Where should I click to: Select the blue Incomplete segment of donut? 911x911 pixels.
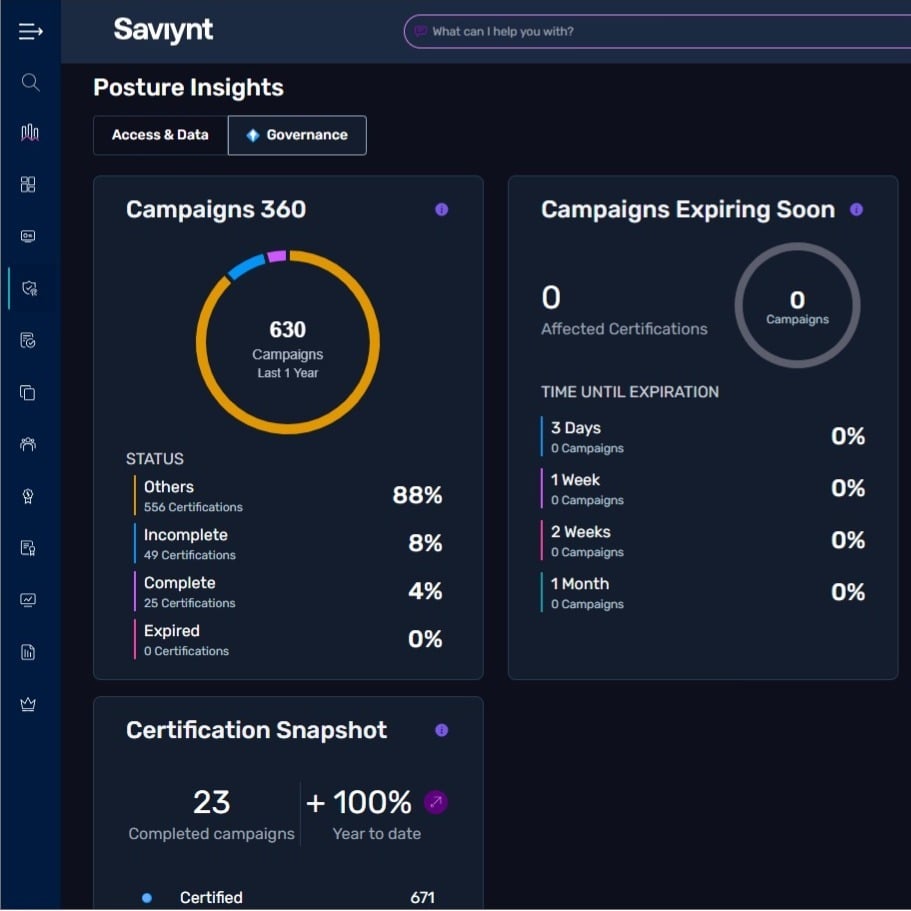[x=246, y=267]
